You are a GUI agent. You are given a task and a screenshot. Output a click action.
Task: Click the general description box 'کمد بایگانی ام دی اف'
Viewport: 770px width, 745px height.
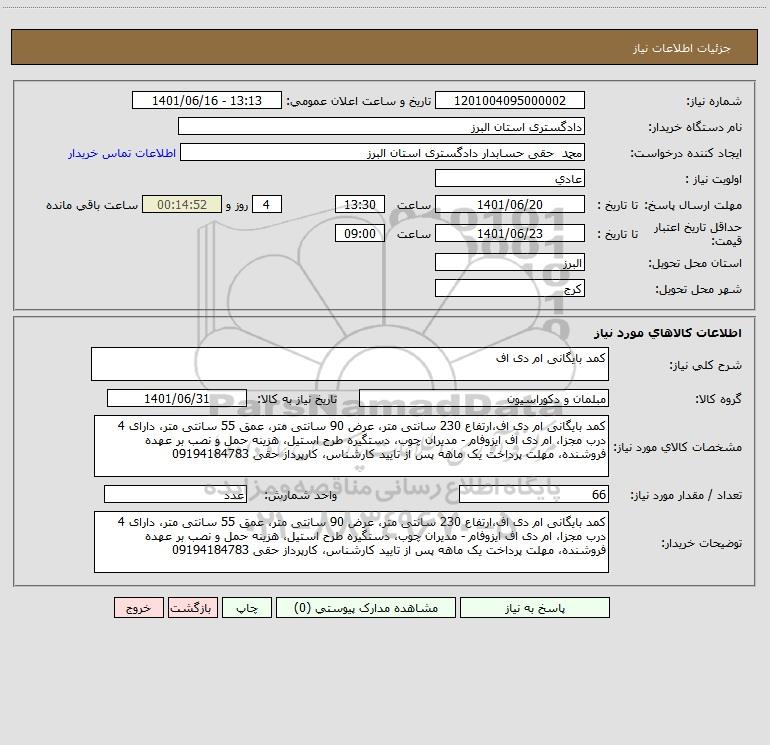point(350,364)
